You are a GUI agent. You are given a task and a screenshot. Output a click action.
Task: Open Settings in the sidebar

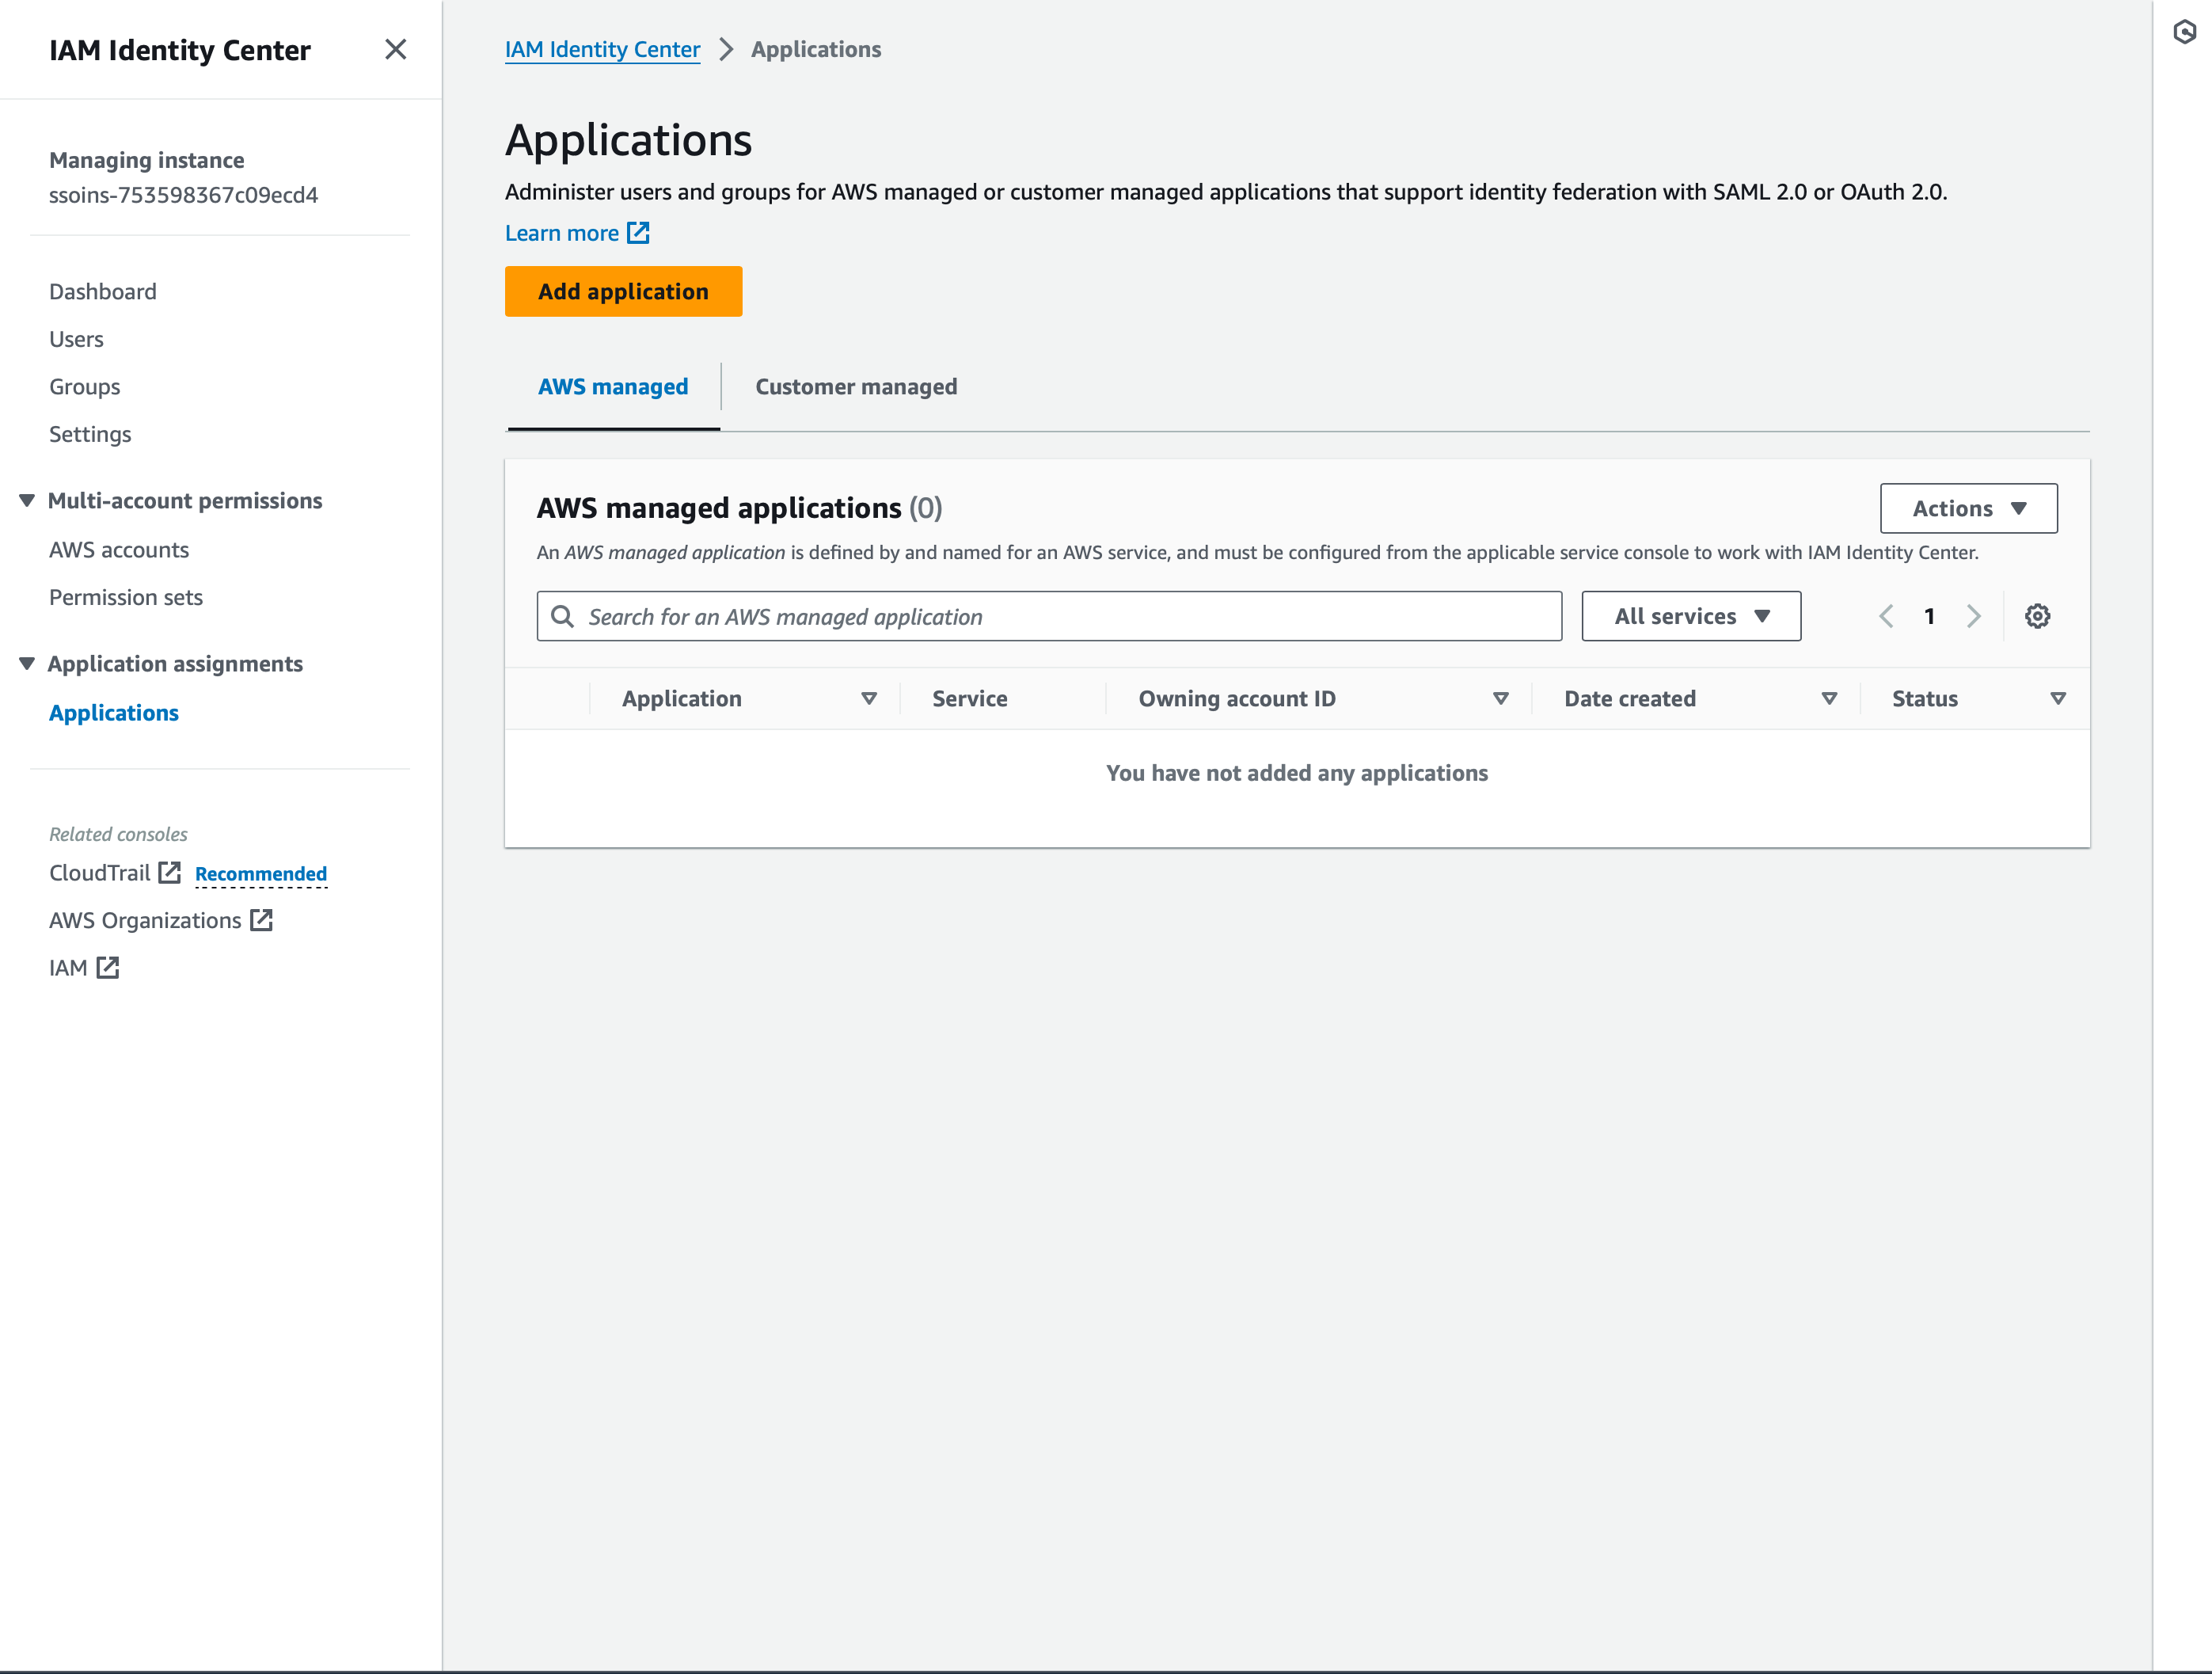[90, 434]
